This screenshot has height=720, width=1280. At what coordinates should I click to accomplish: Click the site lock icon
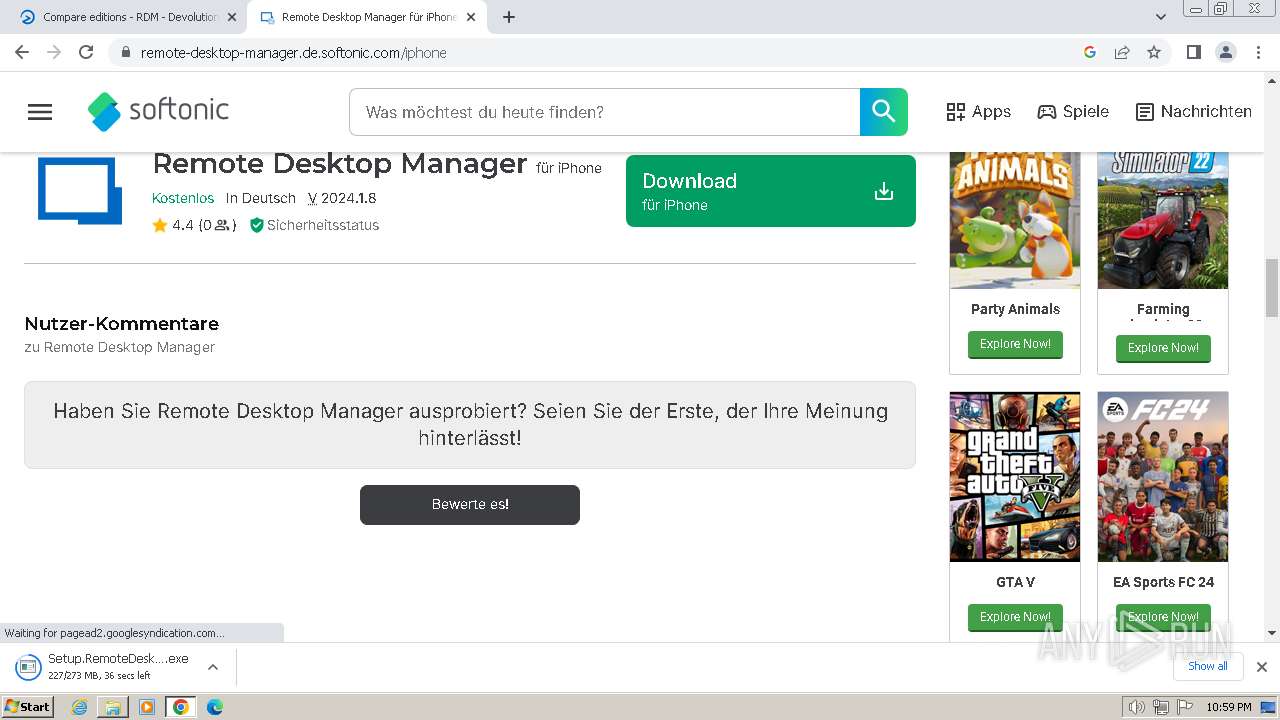(x=125, y=52)
